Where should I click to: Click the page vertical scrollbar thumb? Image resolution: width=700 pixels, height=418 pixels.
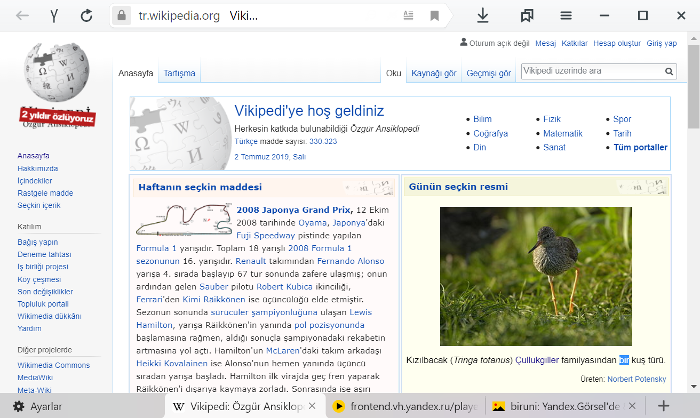[694, 85]
